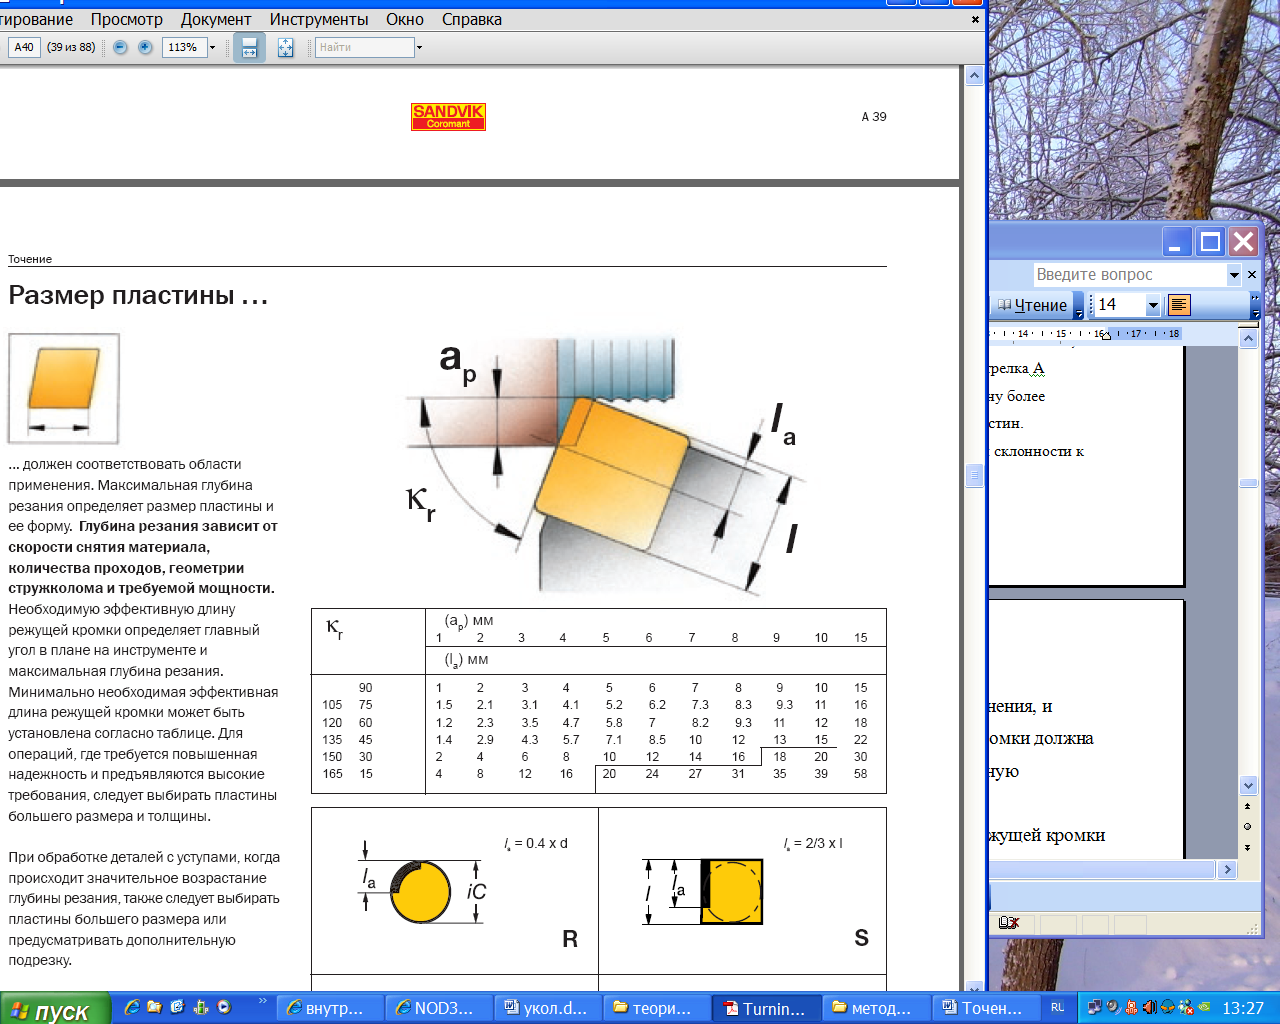
Task: Open the Документ menu
Action: (x=216, y=19)
